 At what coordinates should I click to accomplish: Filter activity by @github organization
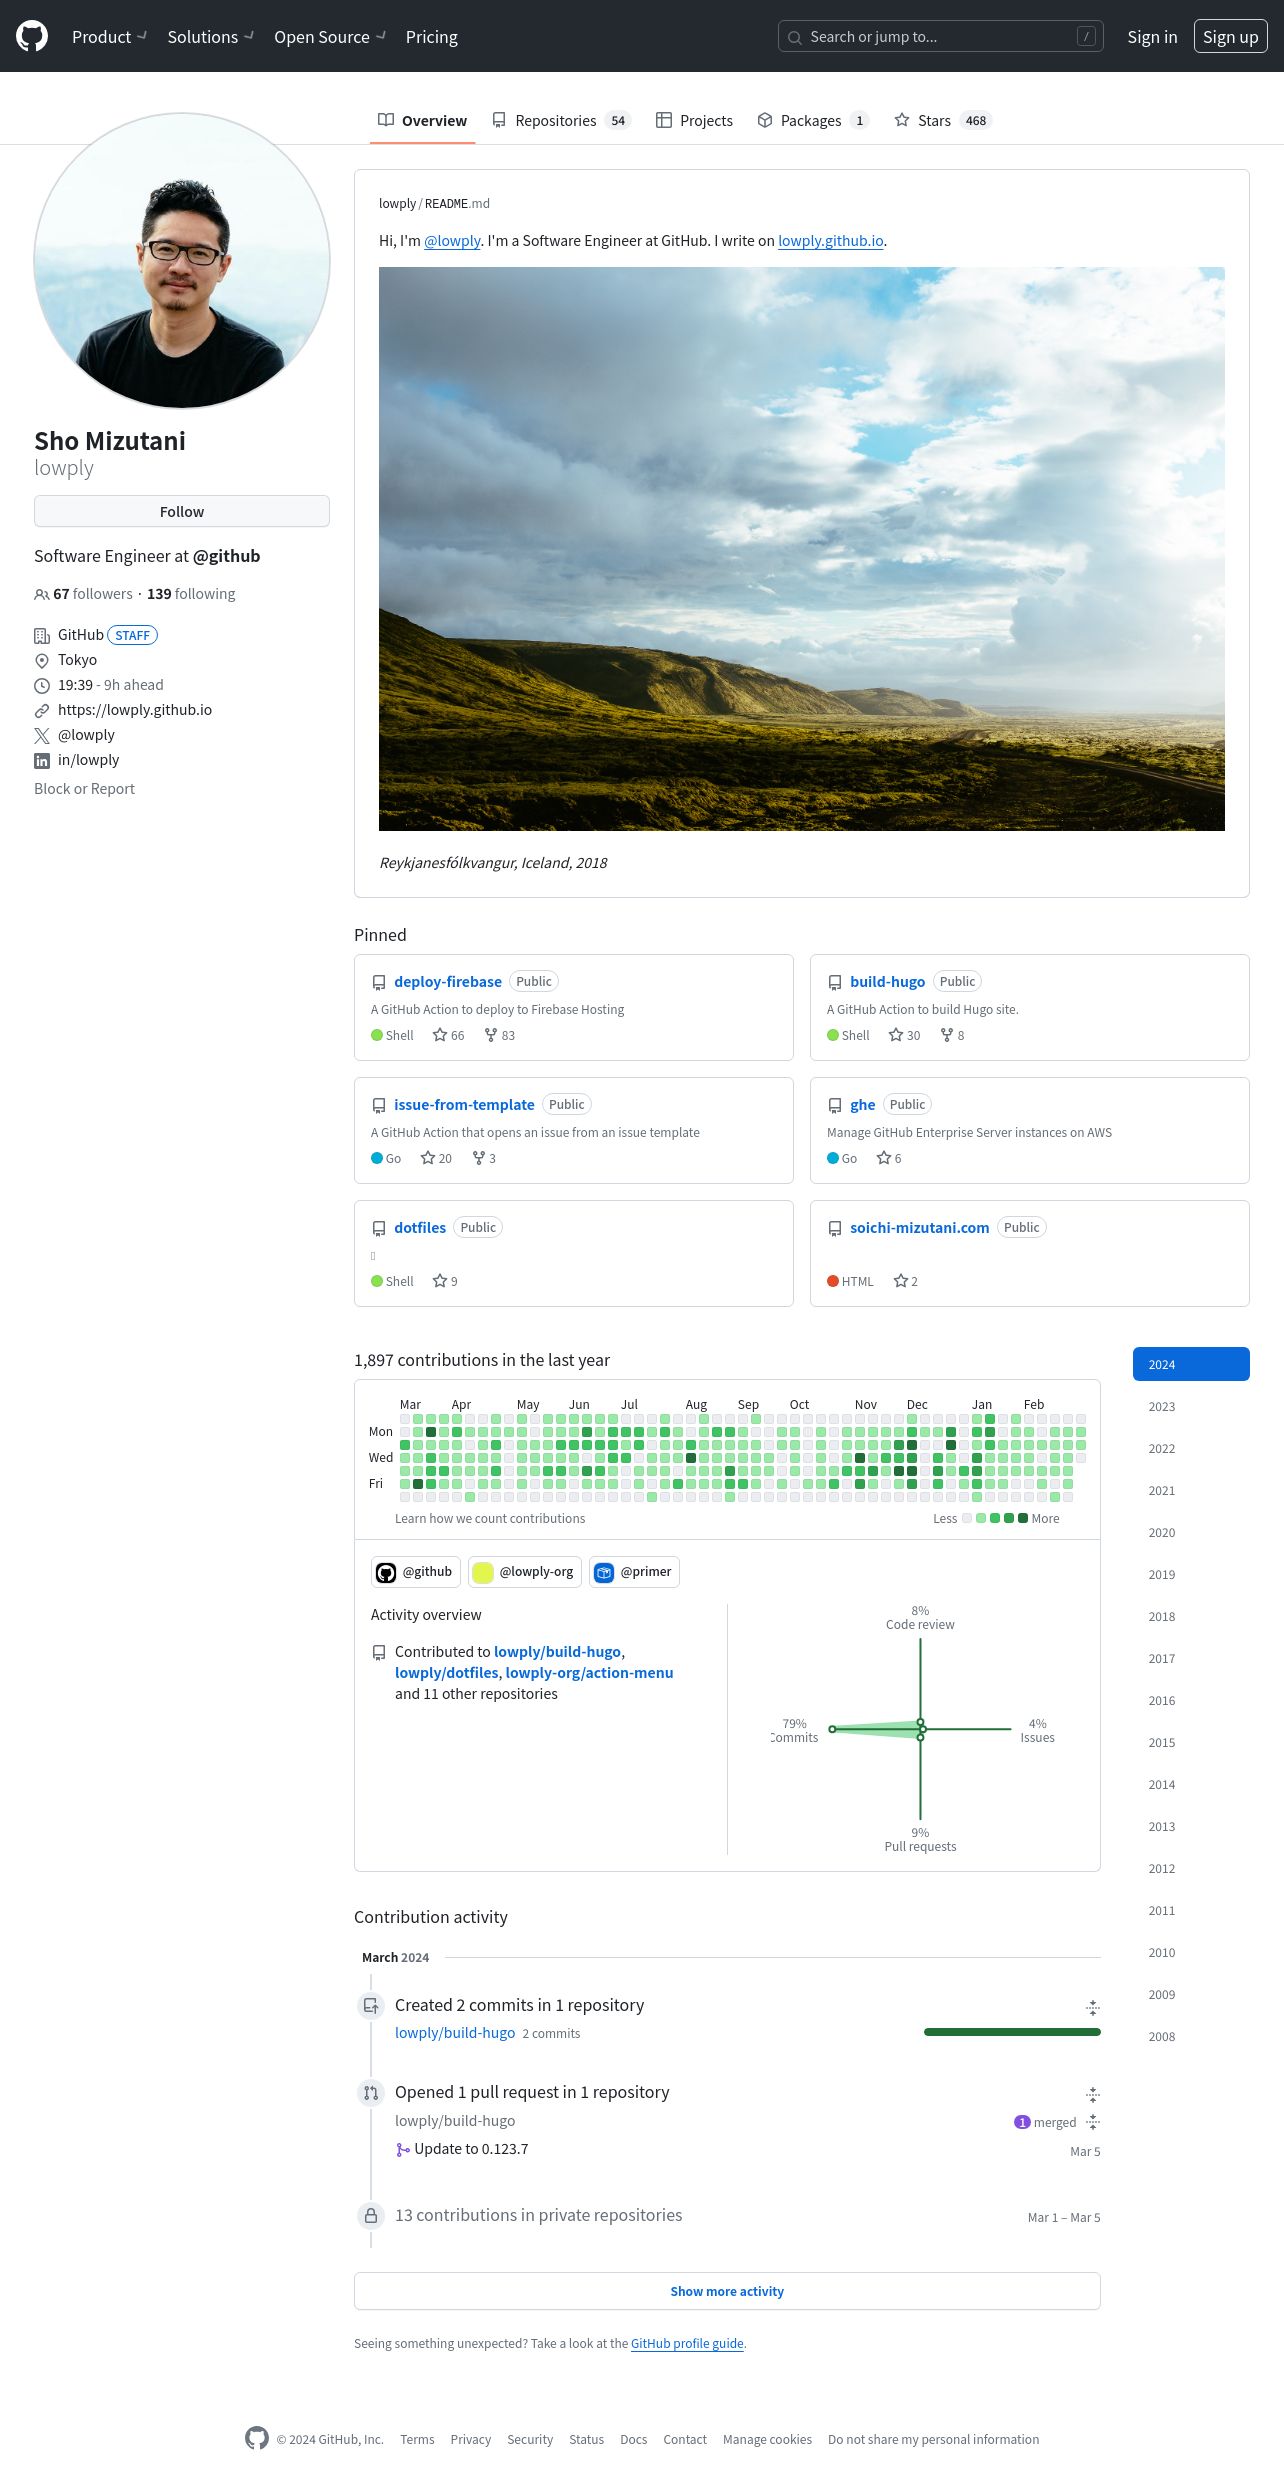click(x=416, y=1572)
